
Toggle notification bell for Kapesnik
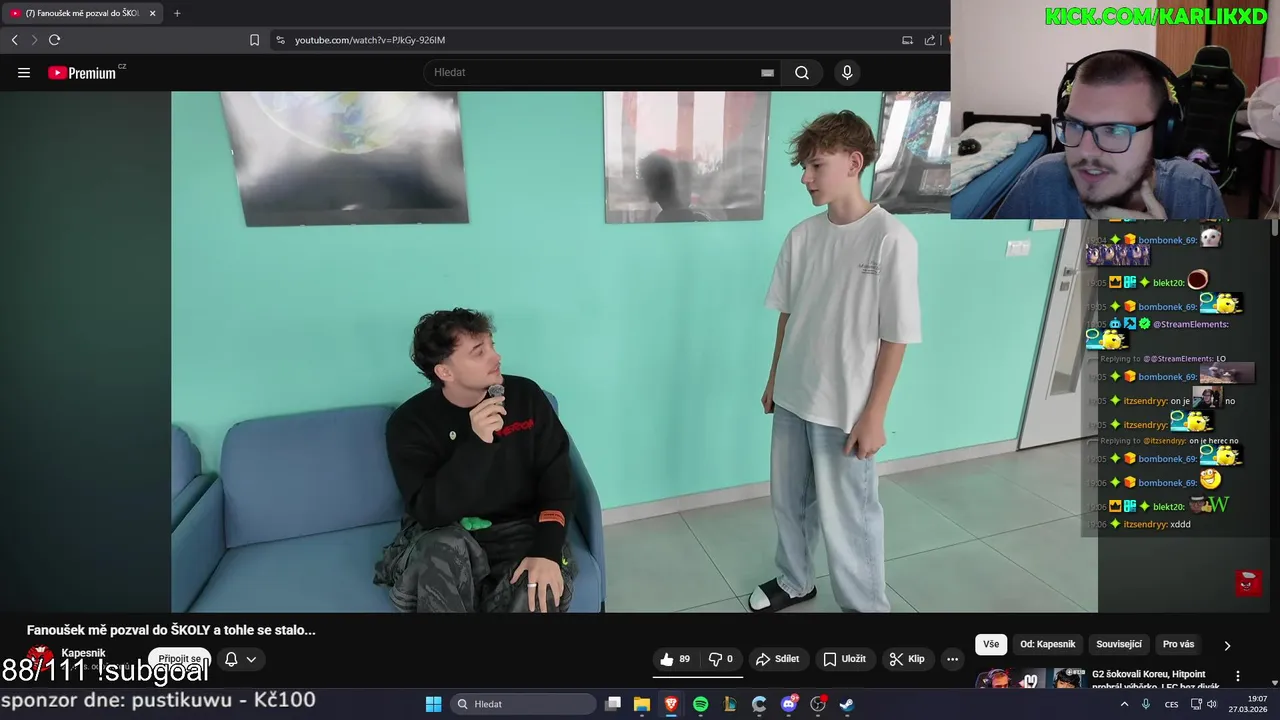(x=231, y=659)
